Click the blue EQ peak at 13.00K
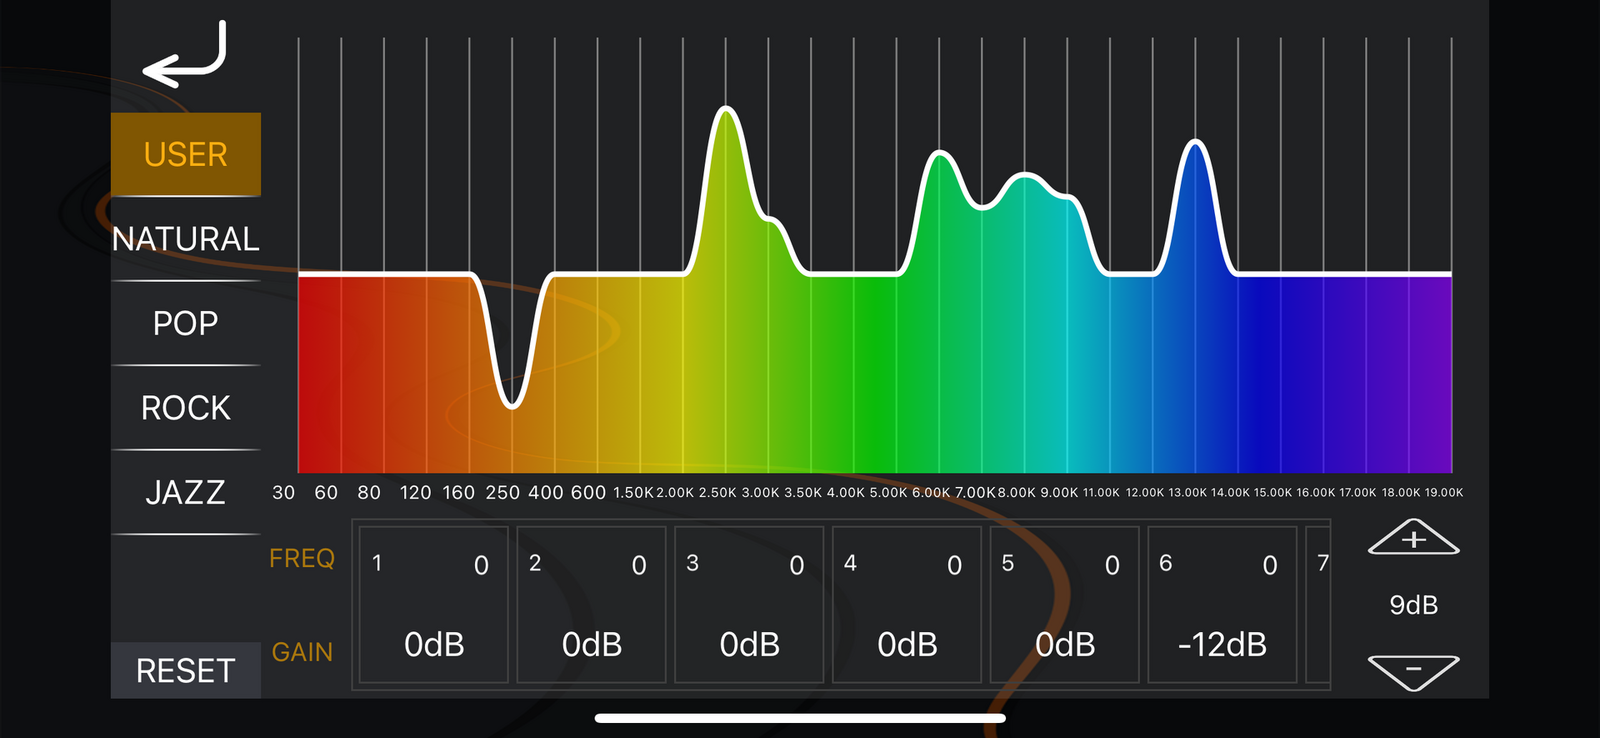 1195,143
